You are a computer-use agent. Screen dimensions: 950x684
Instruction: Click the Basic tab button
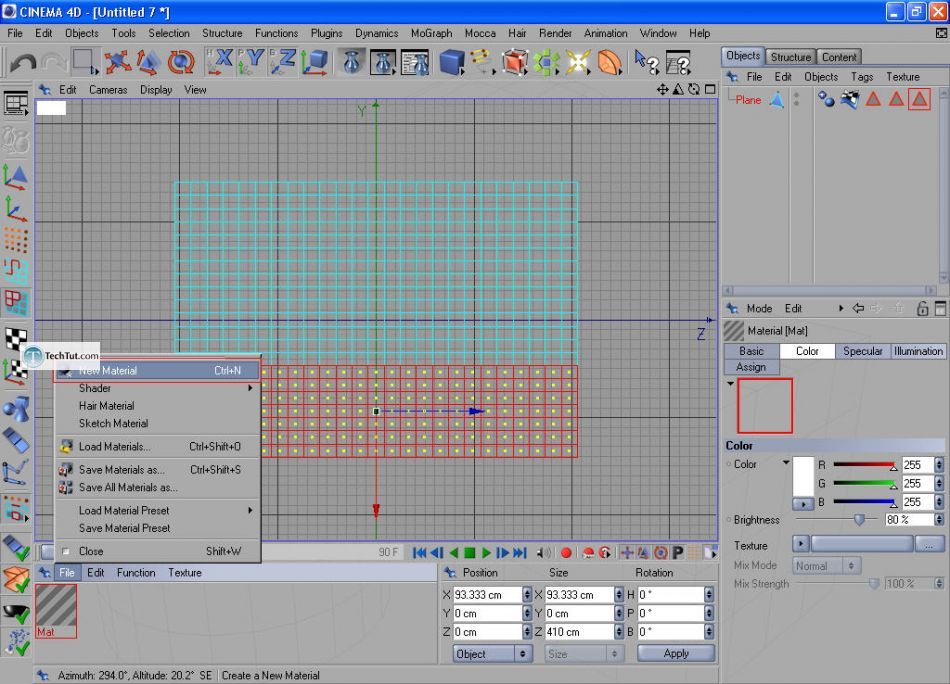(751, 351)
